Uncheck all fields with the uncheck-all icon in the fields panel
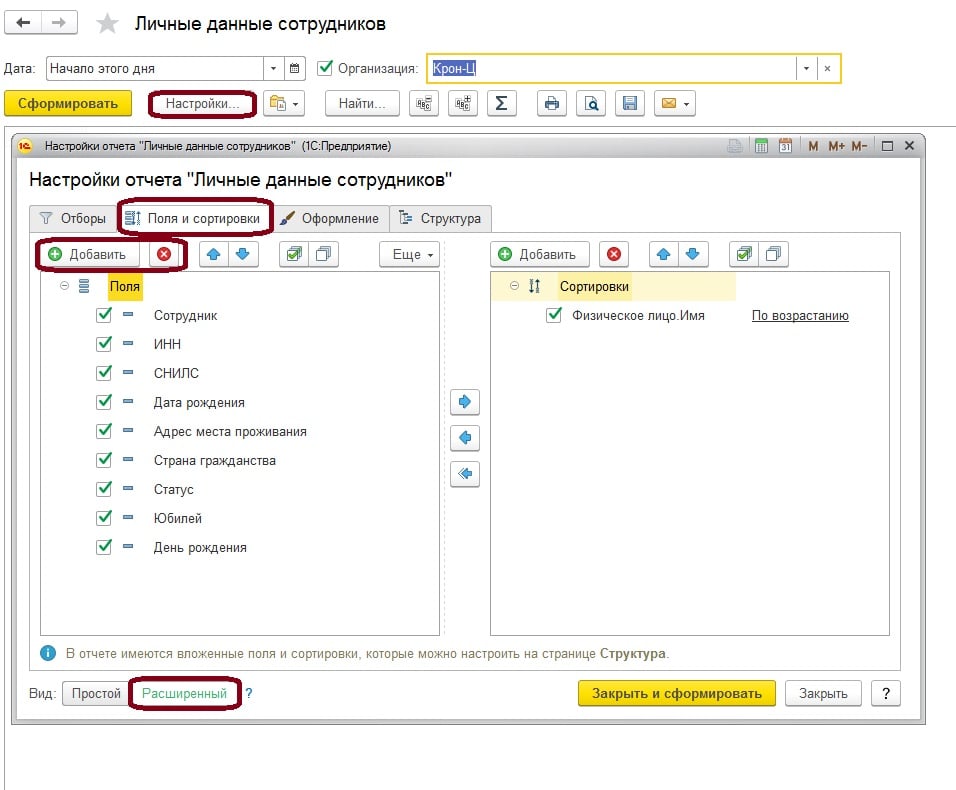The height and width of the screenshot is (790, 956). (x=323, y=254)
